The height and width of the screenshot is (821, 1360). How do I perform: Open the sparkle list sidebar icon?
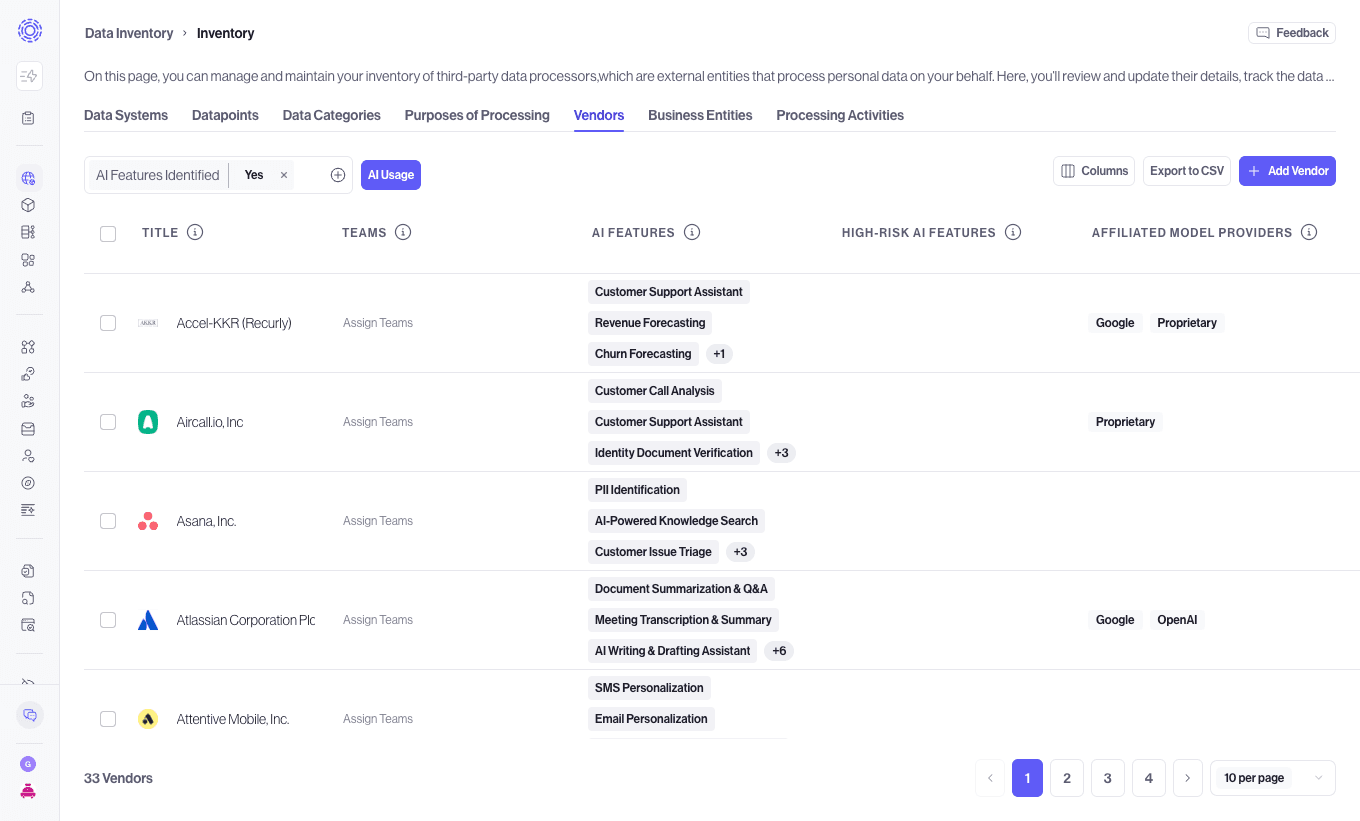28,510
